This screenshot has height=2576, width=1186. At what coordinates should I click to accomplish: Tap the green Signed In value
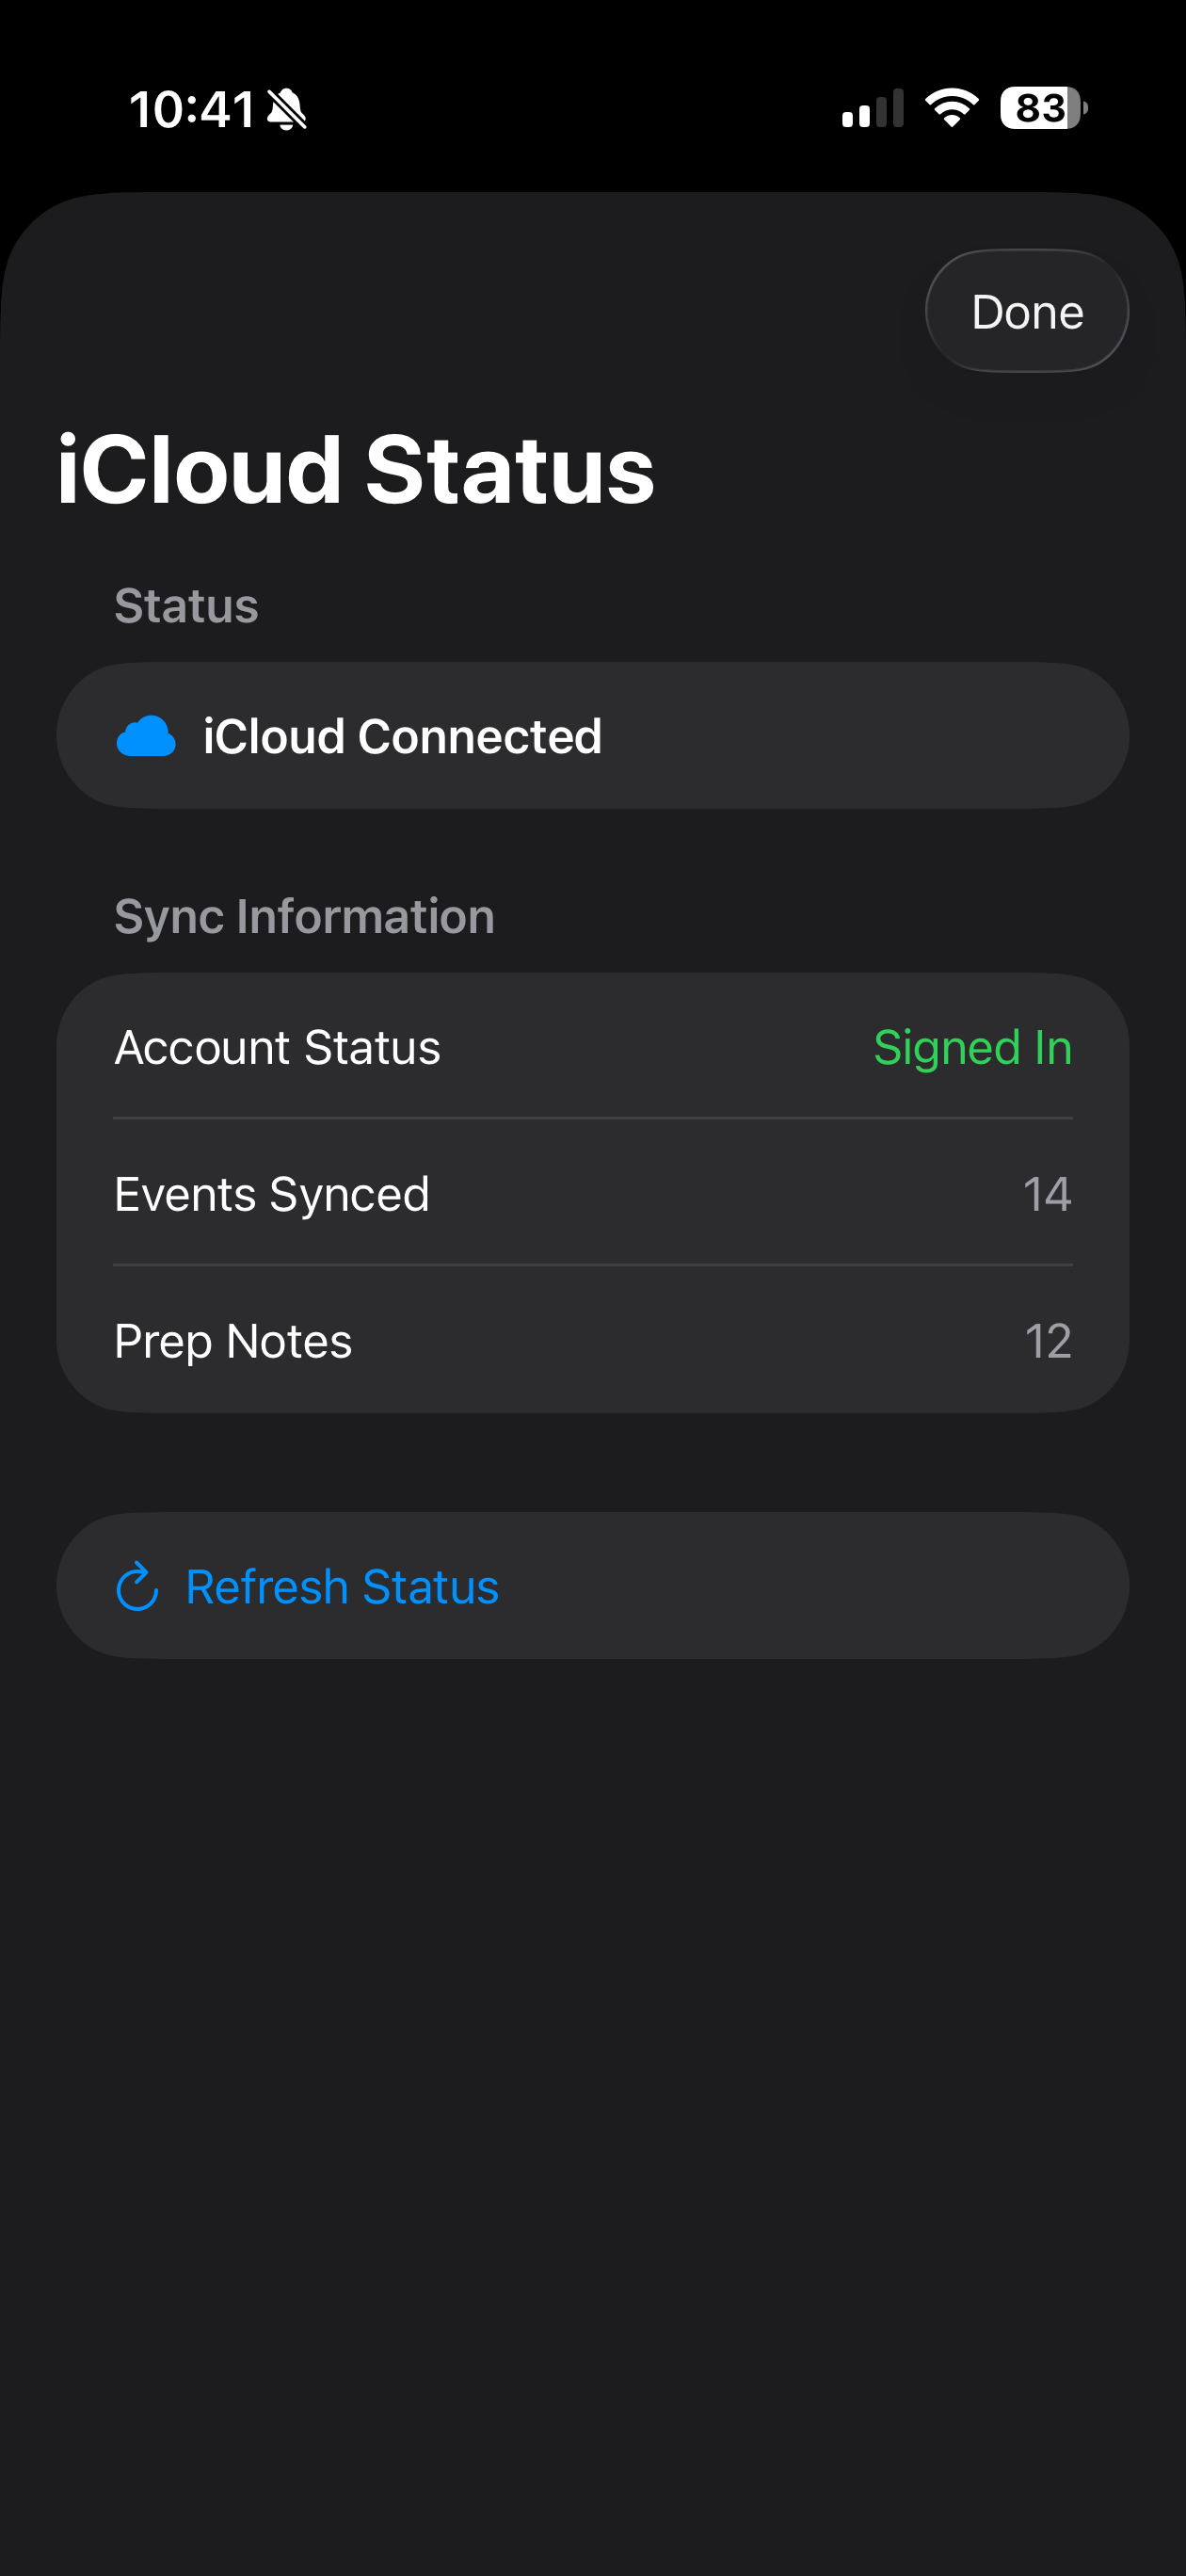point(972,1048)
